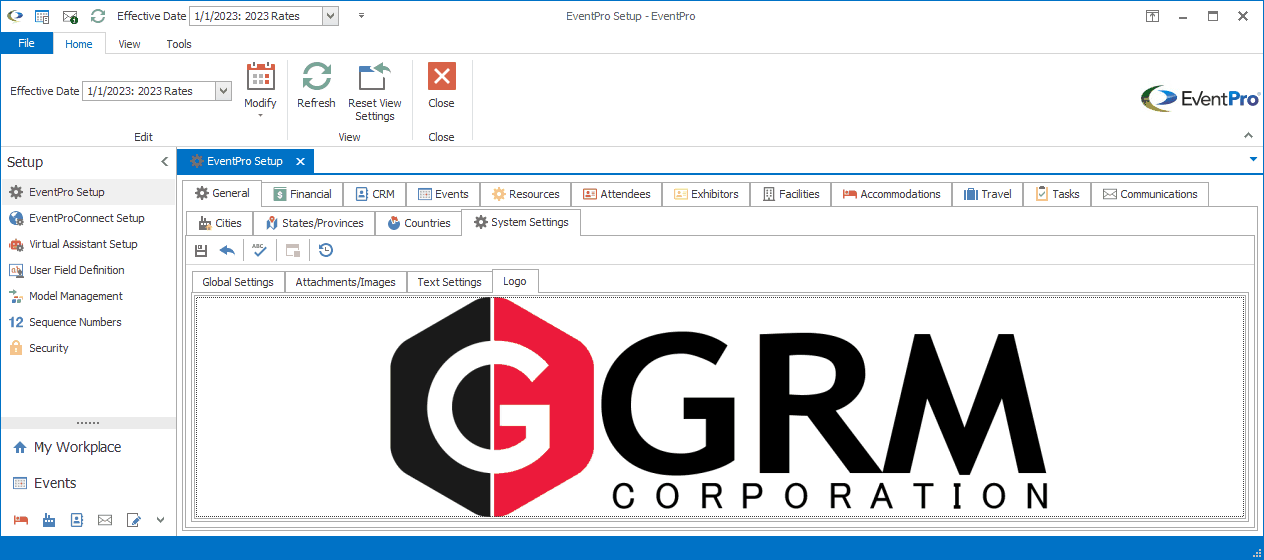
Task: Open Events navigation group
Action: pos(88,483)
